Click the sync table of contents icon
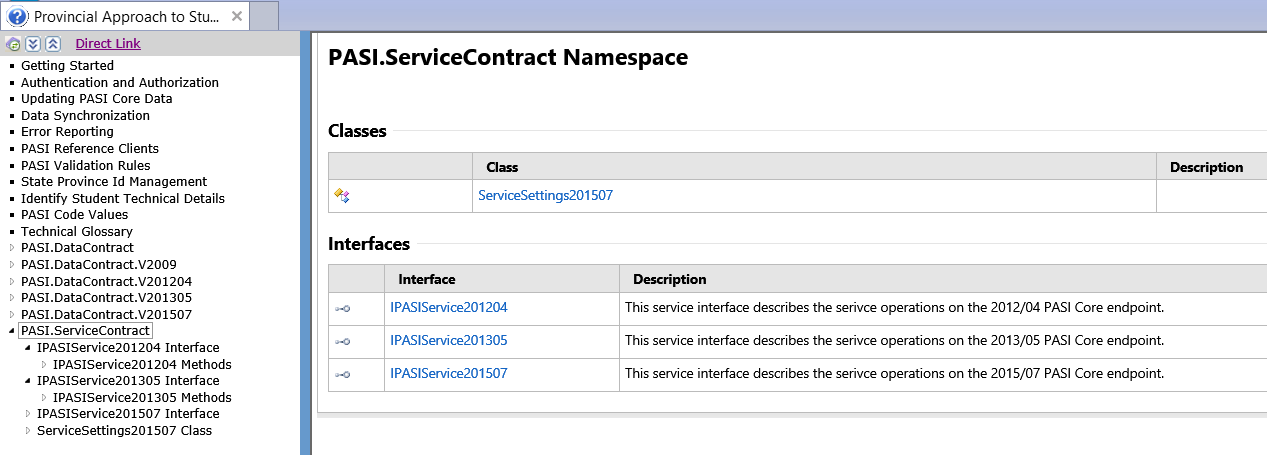This screenshot has height=455, width=1267. point(13,44)
